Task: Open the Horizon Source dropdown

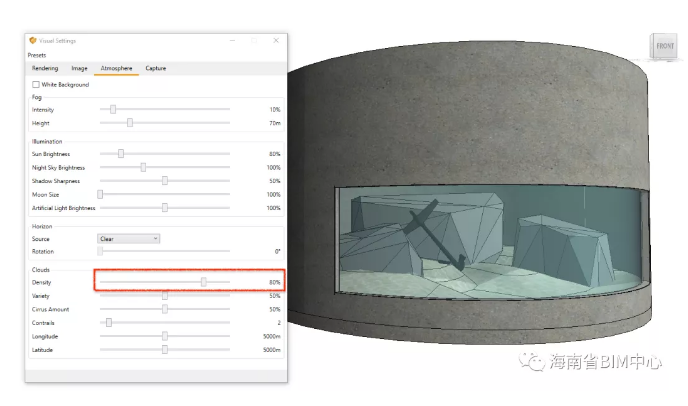Action: [x=129, y=239]
